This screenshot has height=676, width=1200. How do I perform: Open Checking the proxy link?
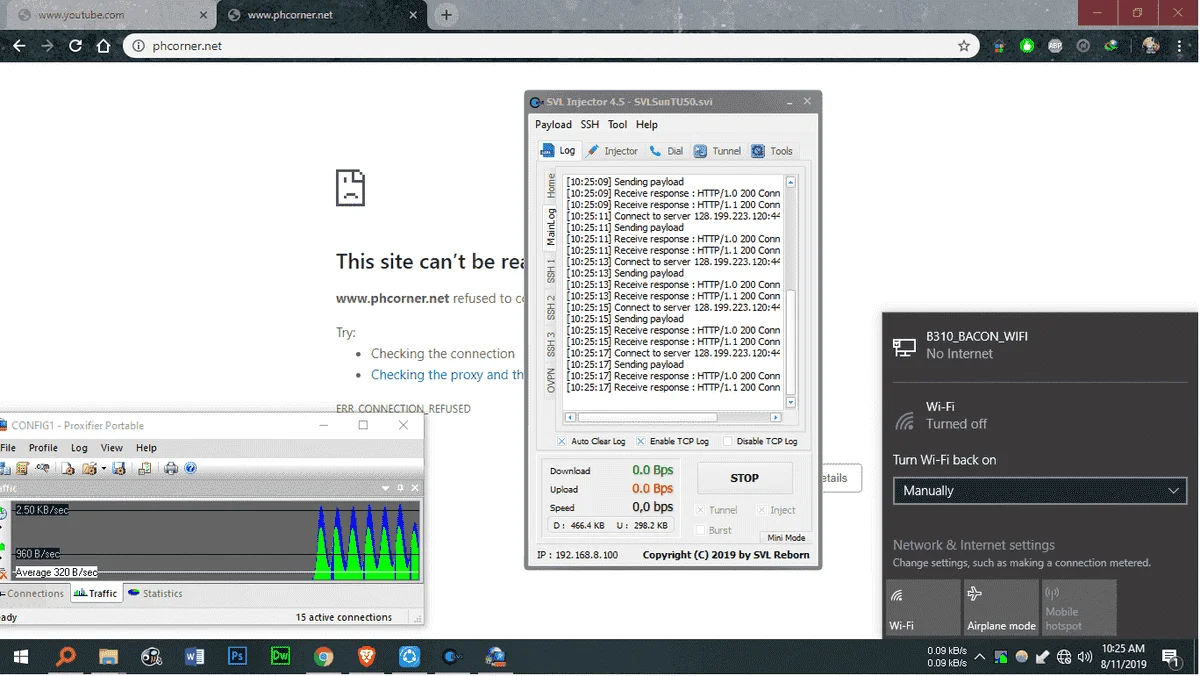tap(447, 375)
